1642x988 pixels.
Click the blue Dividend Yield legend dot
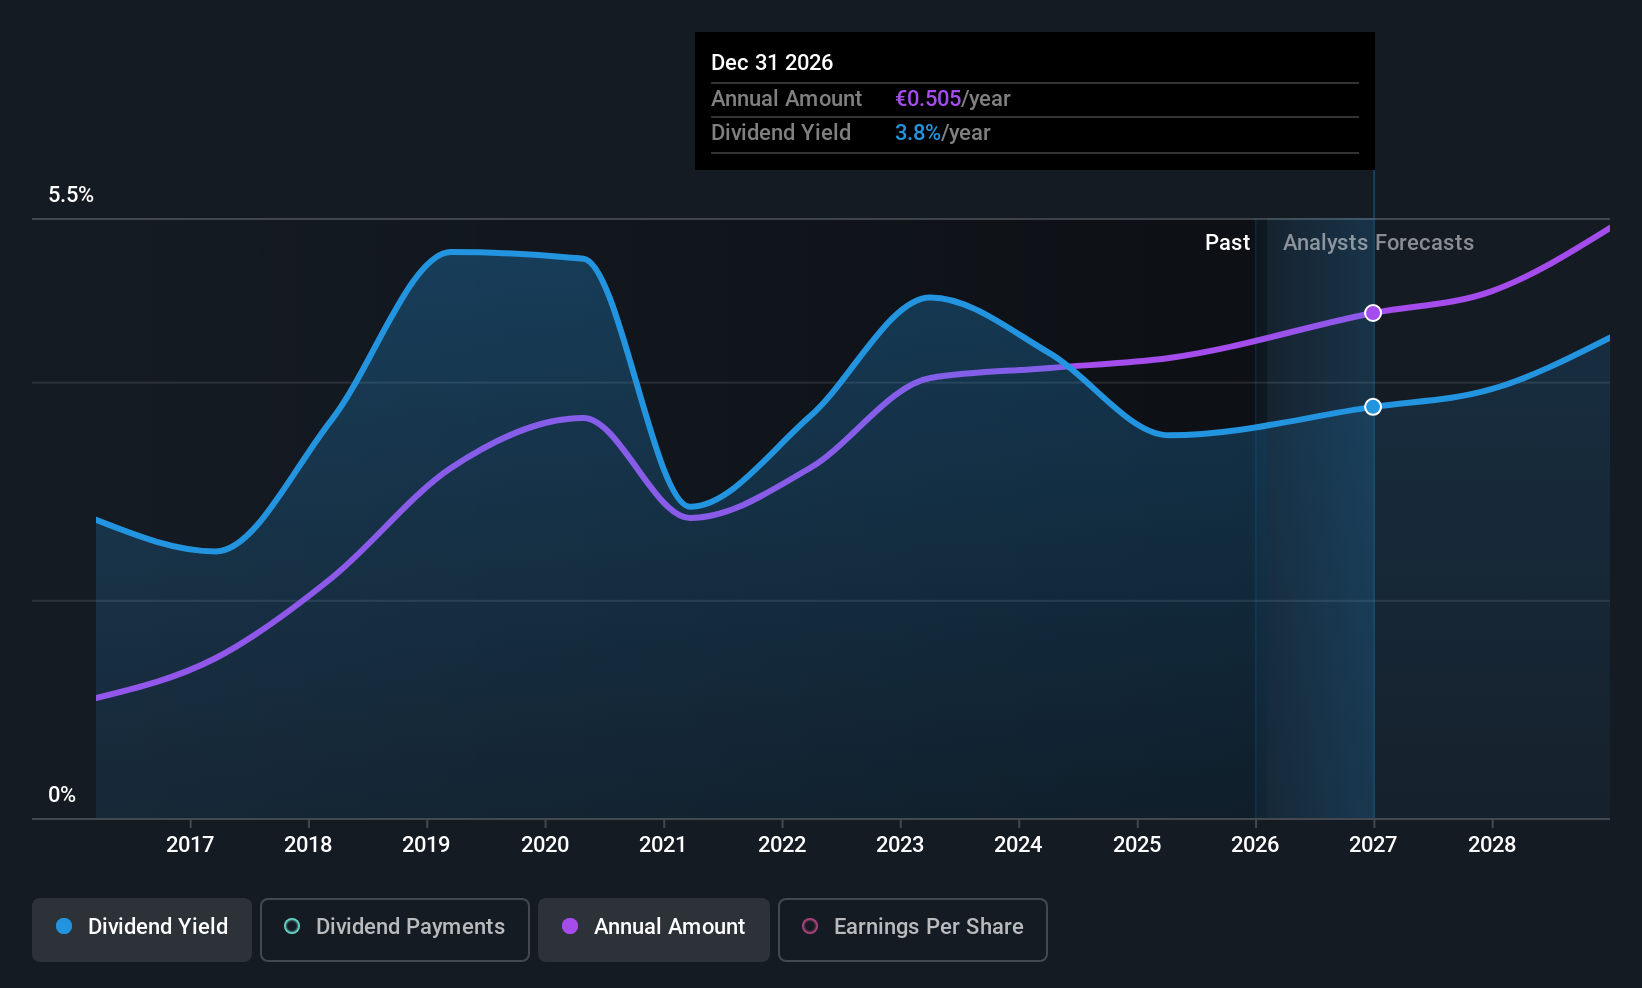point(64,926)
